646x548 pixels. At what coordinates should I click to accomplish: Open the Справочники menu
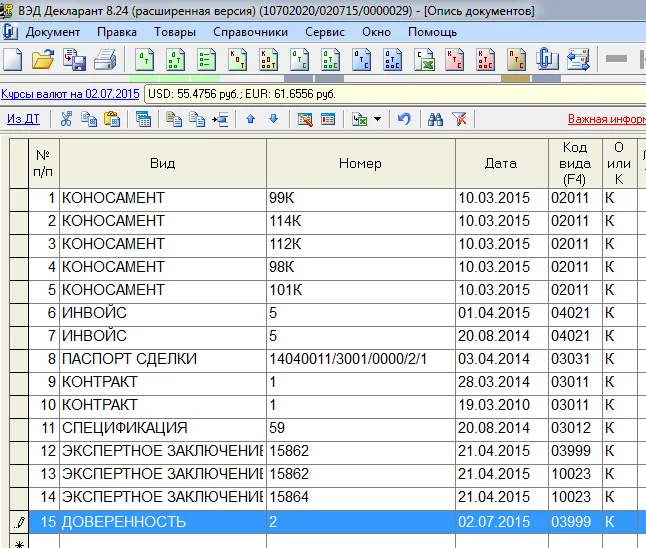[250, 32]
